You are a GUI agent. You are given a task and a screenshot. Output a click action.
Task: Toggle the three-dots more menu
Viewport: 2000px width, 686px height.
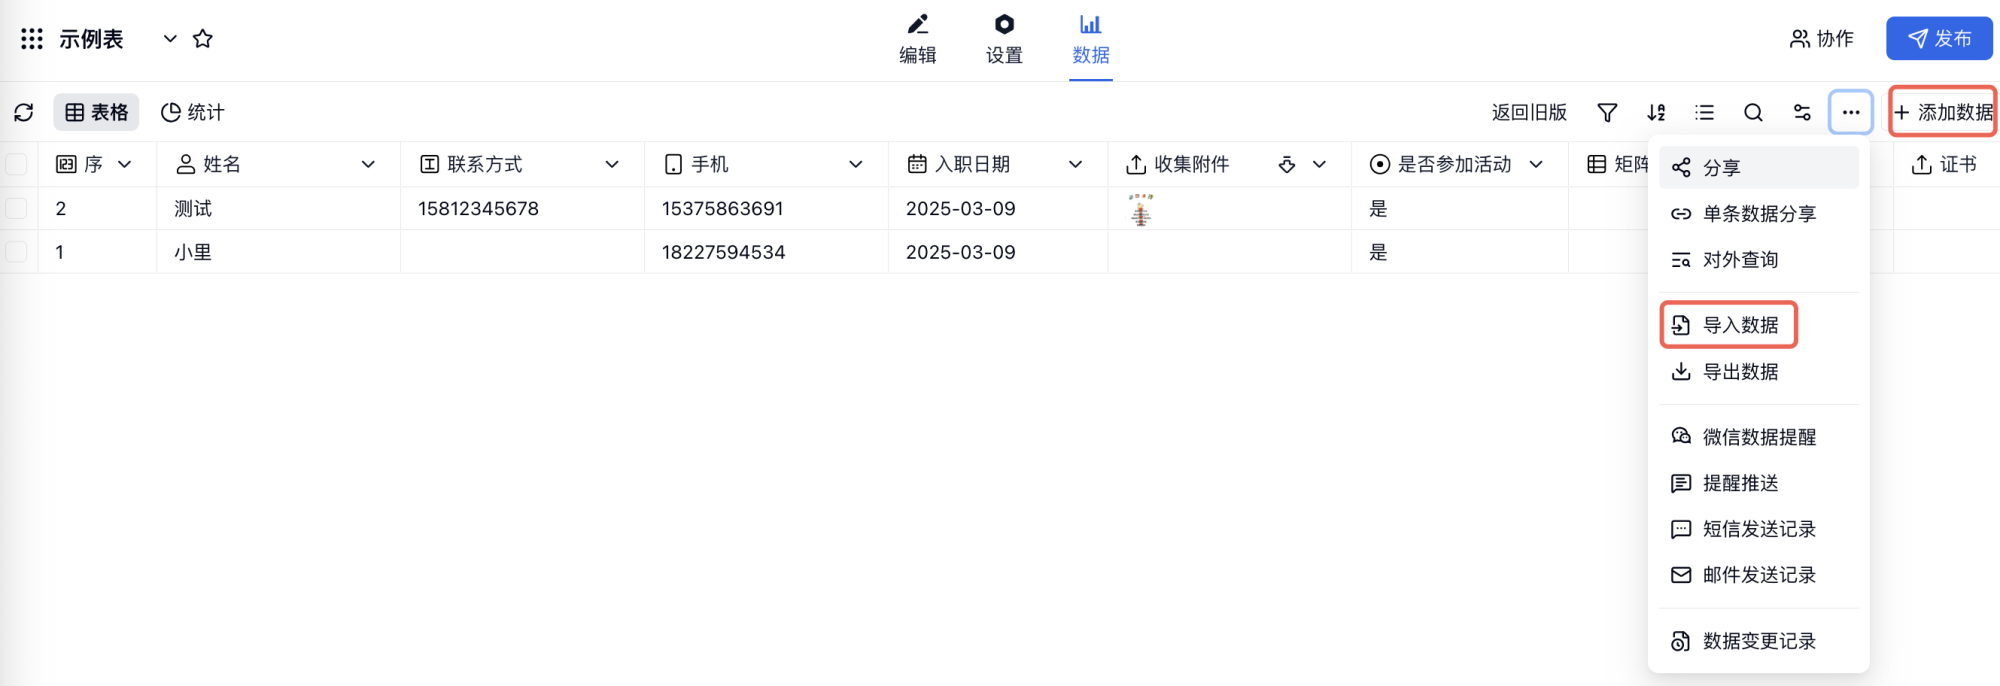1851,112
